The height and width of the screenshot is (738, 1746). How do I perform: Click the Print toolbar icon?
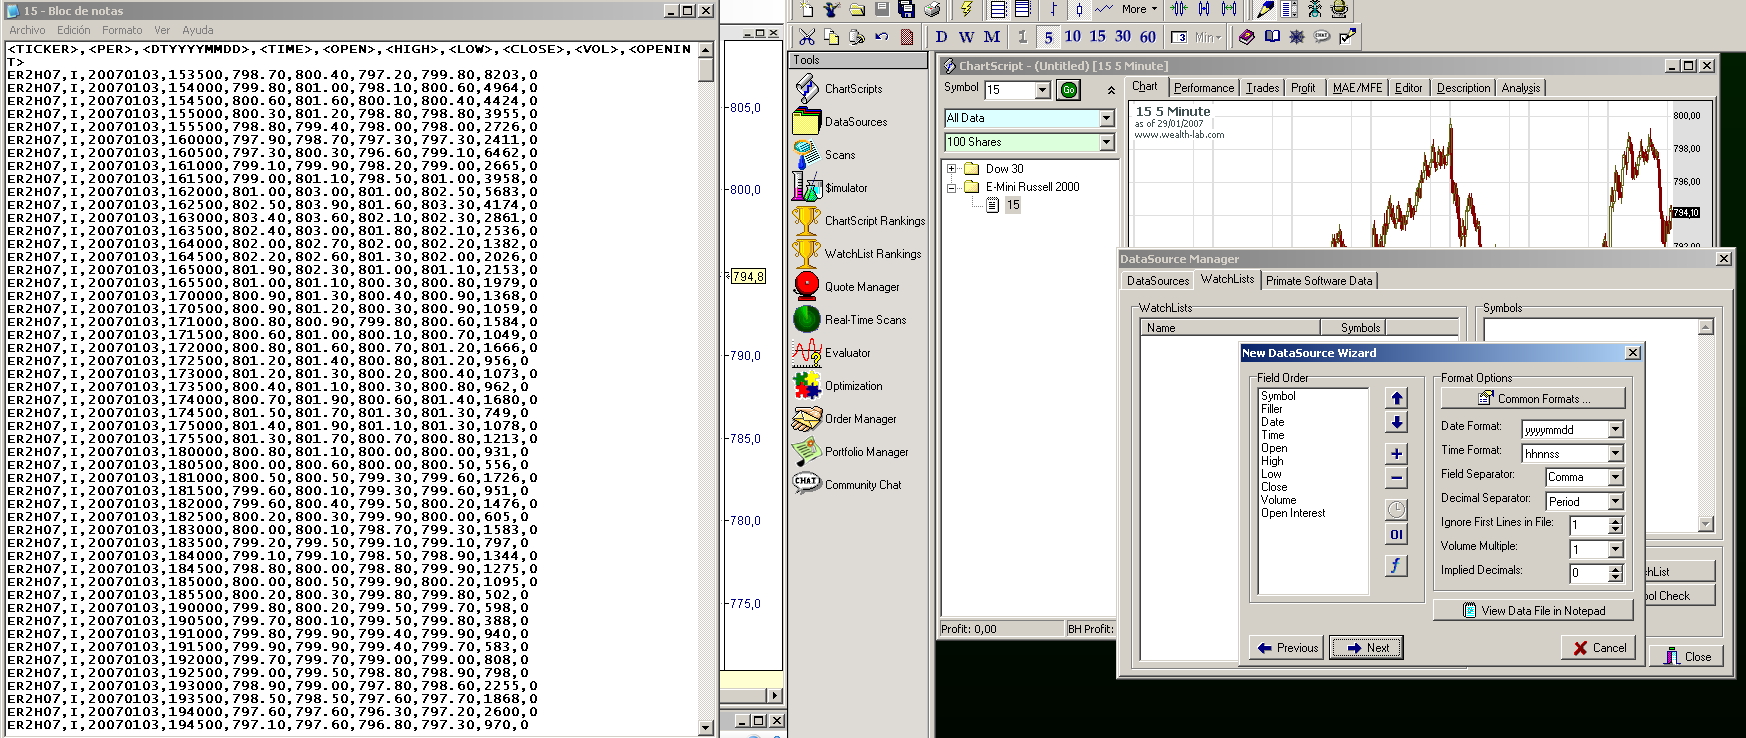point(932,9)
